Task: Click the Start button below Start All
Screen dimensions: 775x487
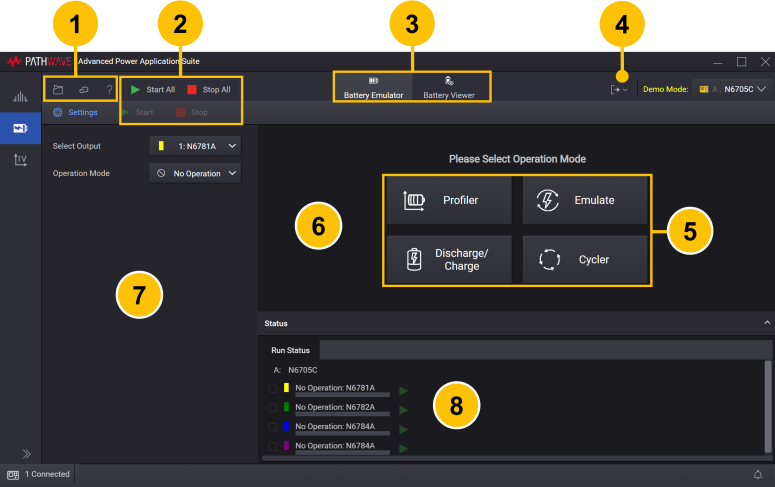Action: click(138, 112)
